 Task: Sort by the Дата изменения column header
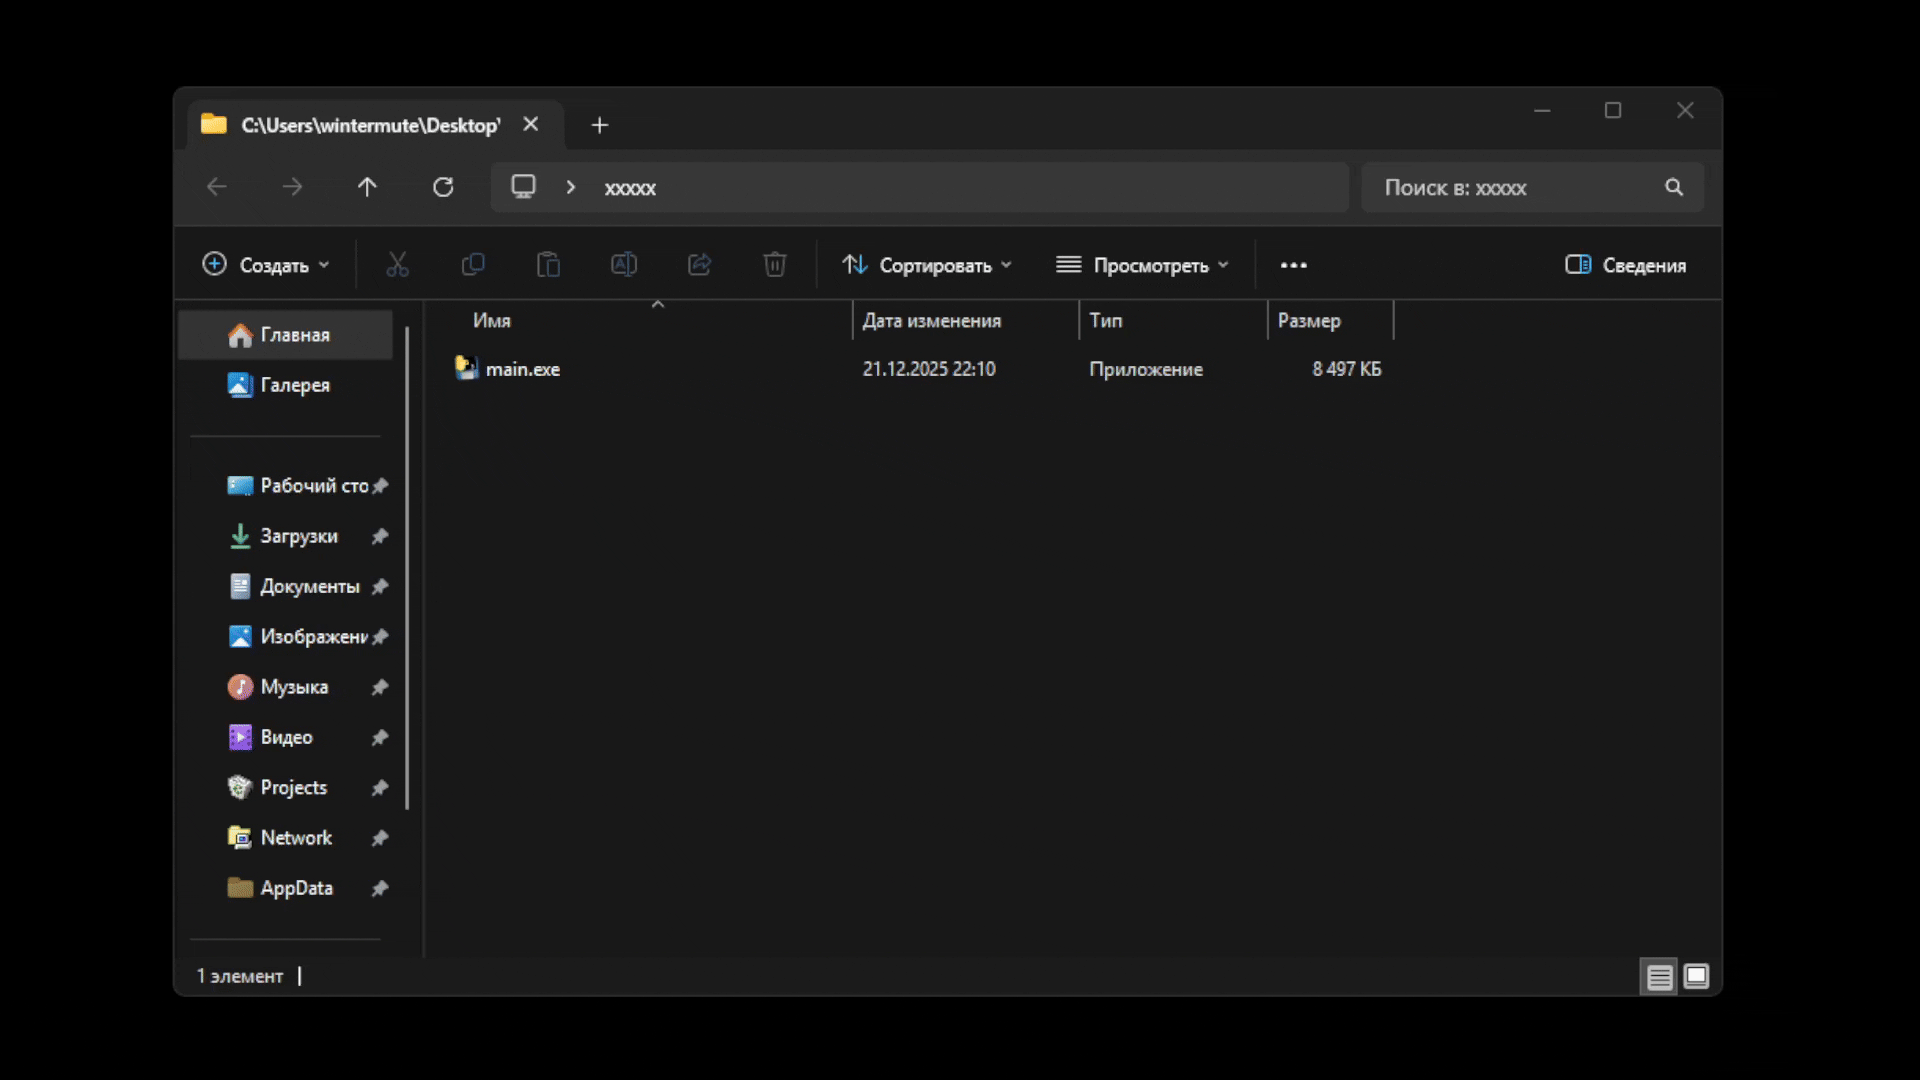[931, 321]
